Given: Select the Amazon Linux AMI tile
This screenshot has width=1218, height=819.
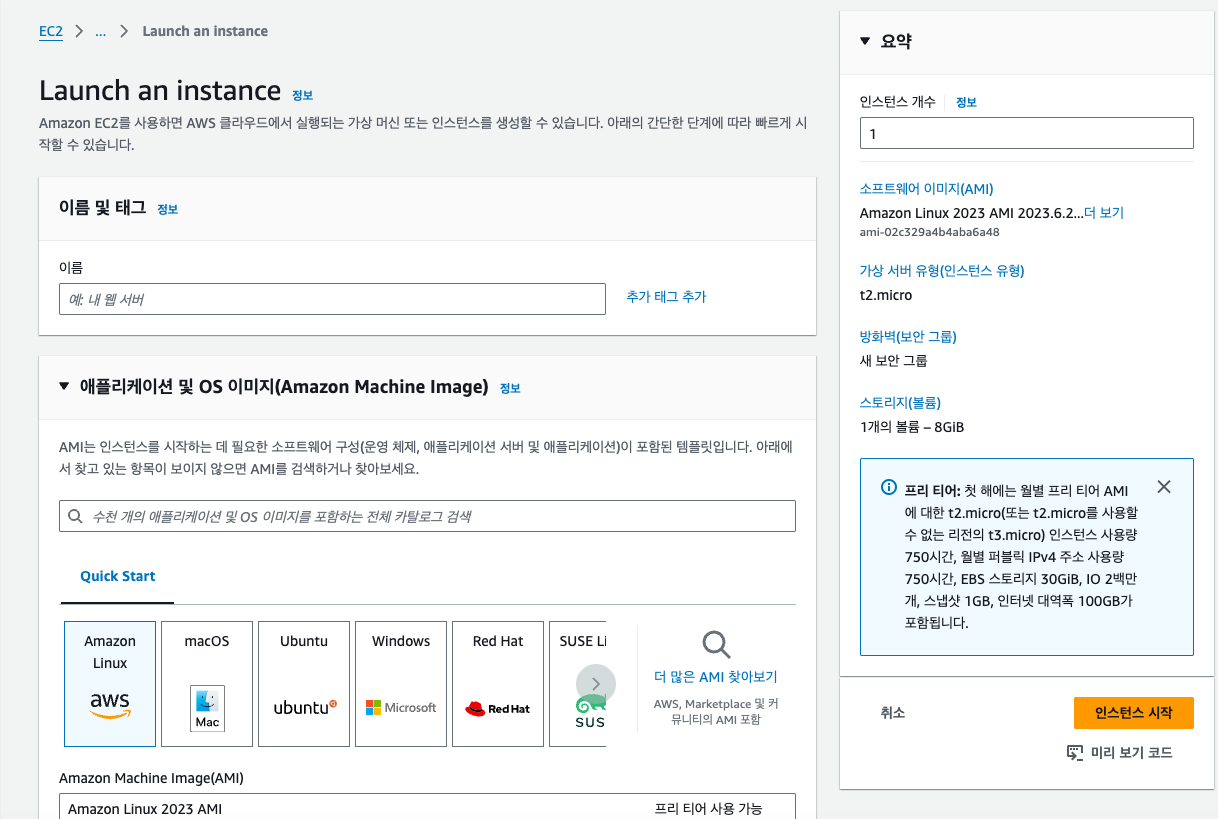Looking at the screenshot, I should [110, 684].
